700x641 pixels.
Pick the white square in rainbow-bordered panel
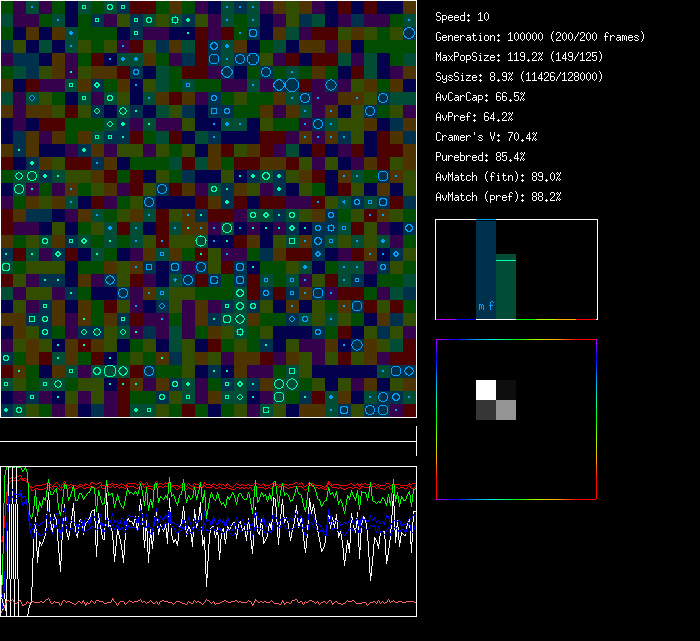(486, 390)
